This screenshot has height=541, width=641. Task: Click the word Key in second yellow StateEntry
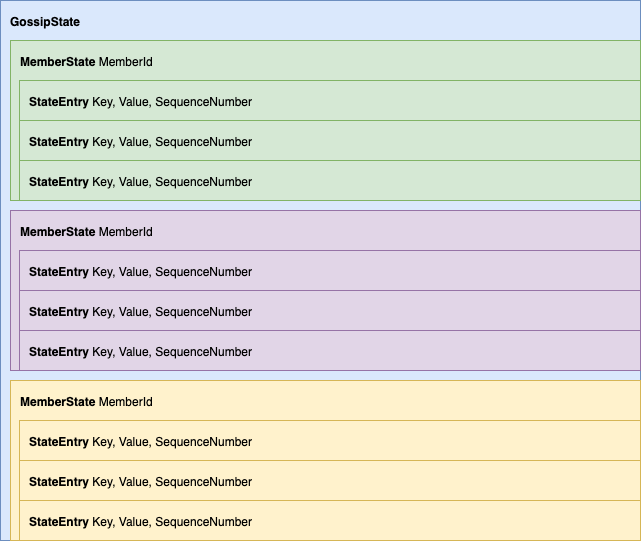click(x=103, y=482)
